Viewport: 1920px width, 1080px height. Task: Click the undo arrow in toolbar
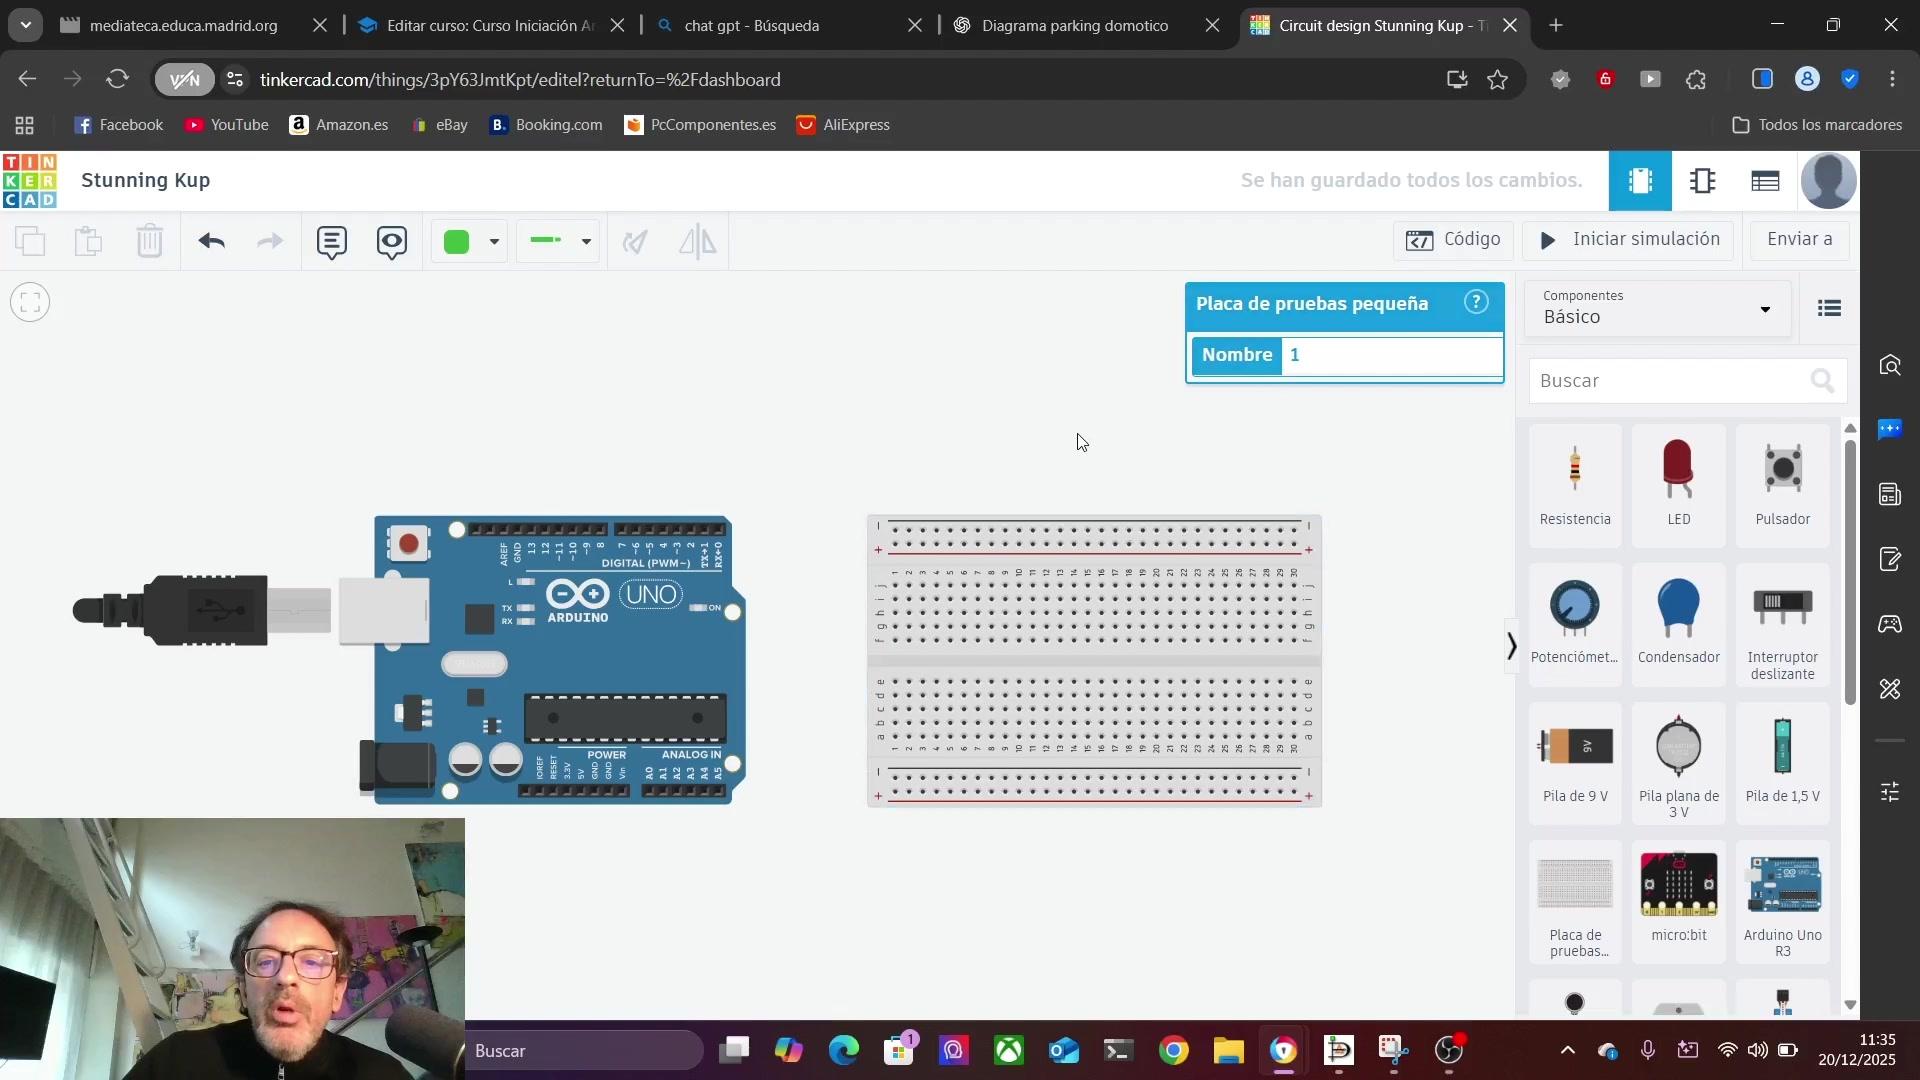[x=211, y=241]
